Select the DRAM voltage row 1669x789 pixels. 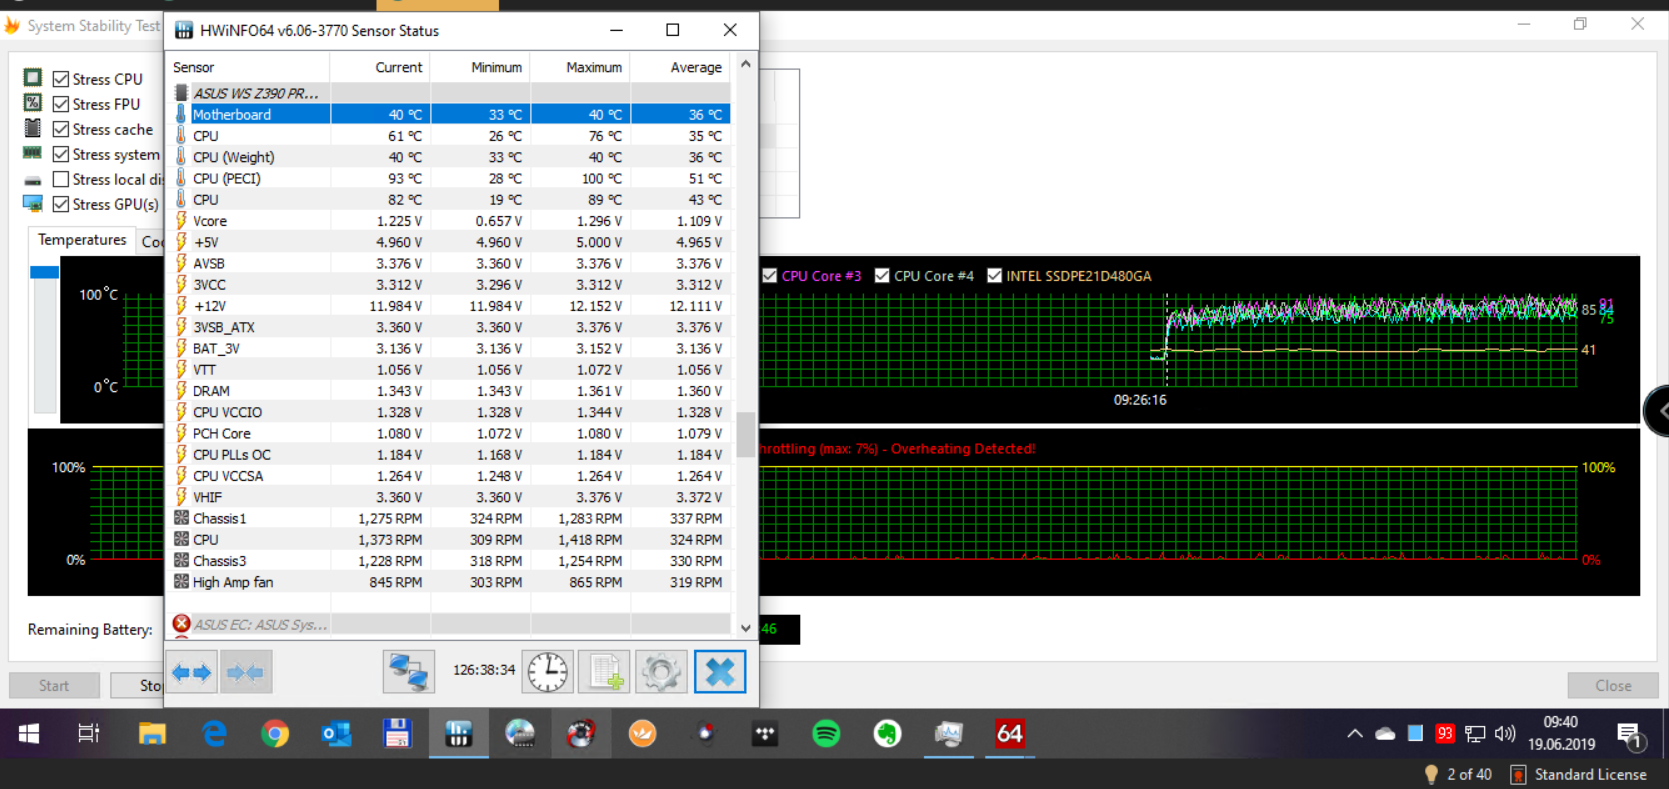click(x=450, y=391)
